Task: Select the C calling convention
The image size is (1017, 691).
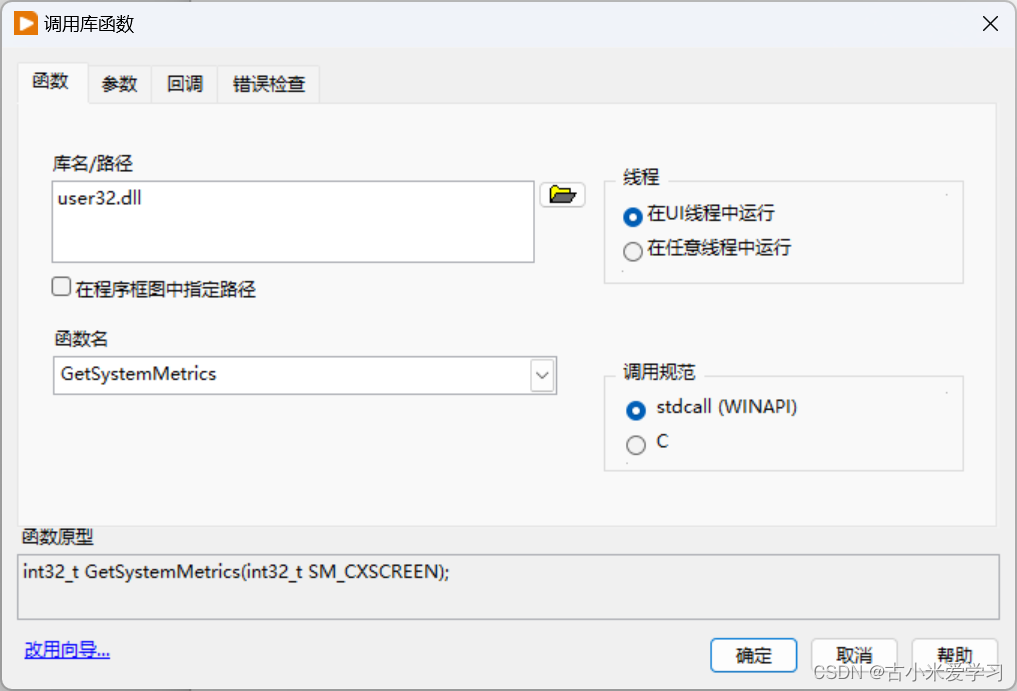Action: click(635, 444)
